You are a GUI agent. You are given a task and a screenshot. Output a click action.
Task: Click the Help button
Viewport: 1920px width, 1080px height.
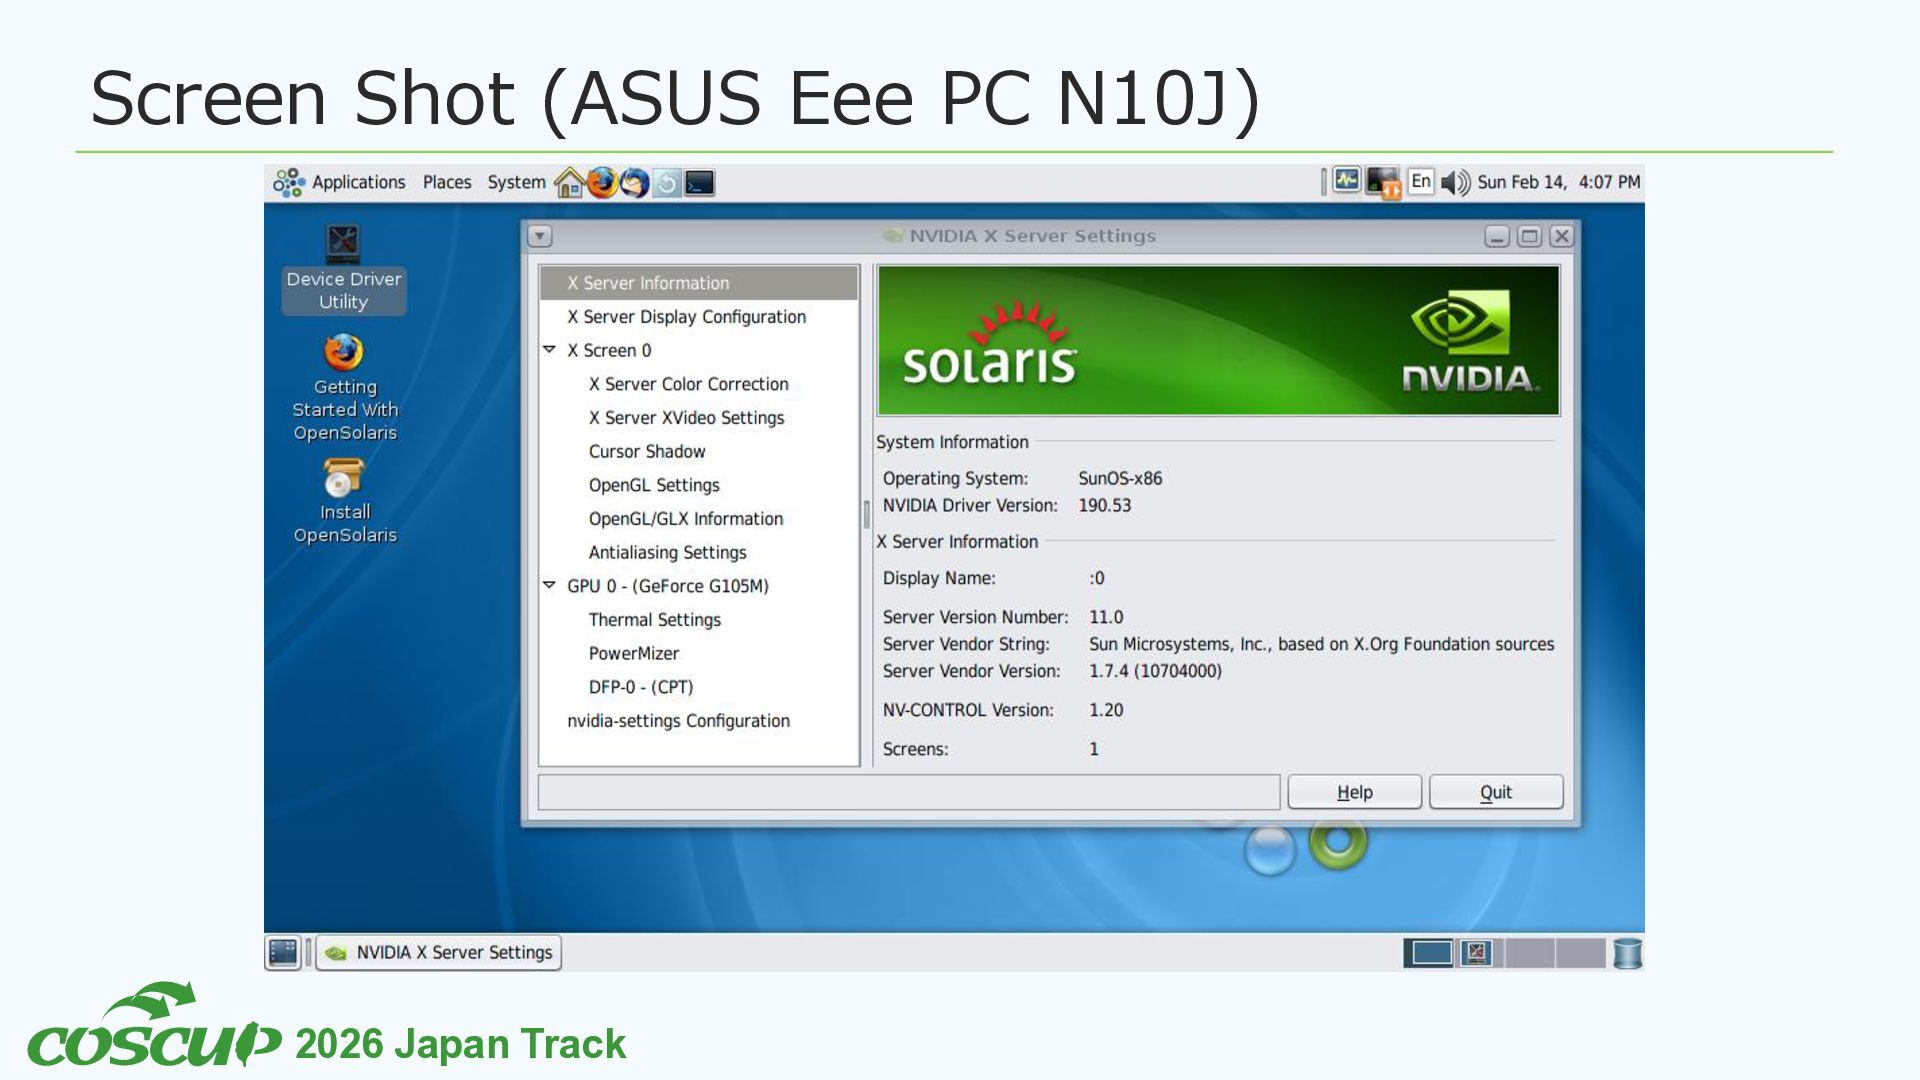coord(1354,792)
